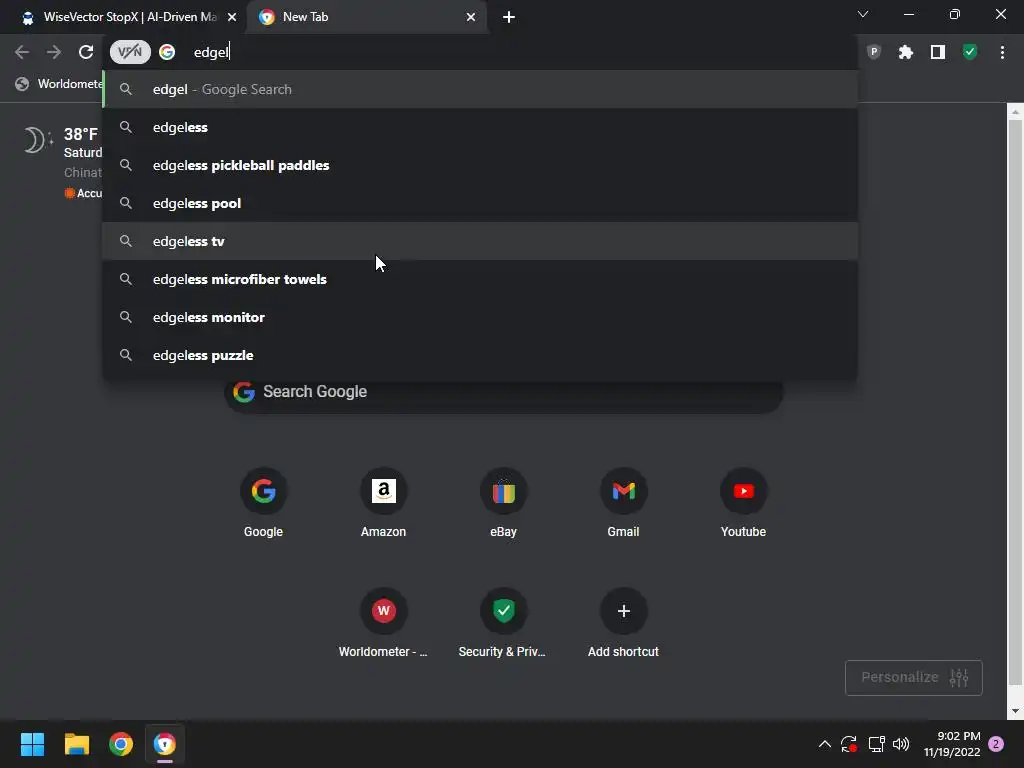Open the Extensions puzzle-piece menu

(x=906, y=52)
